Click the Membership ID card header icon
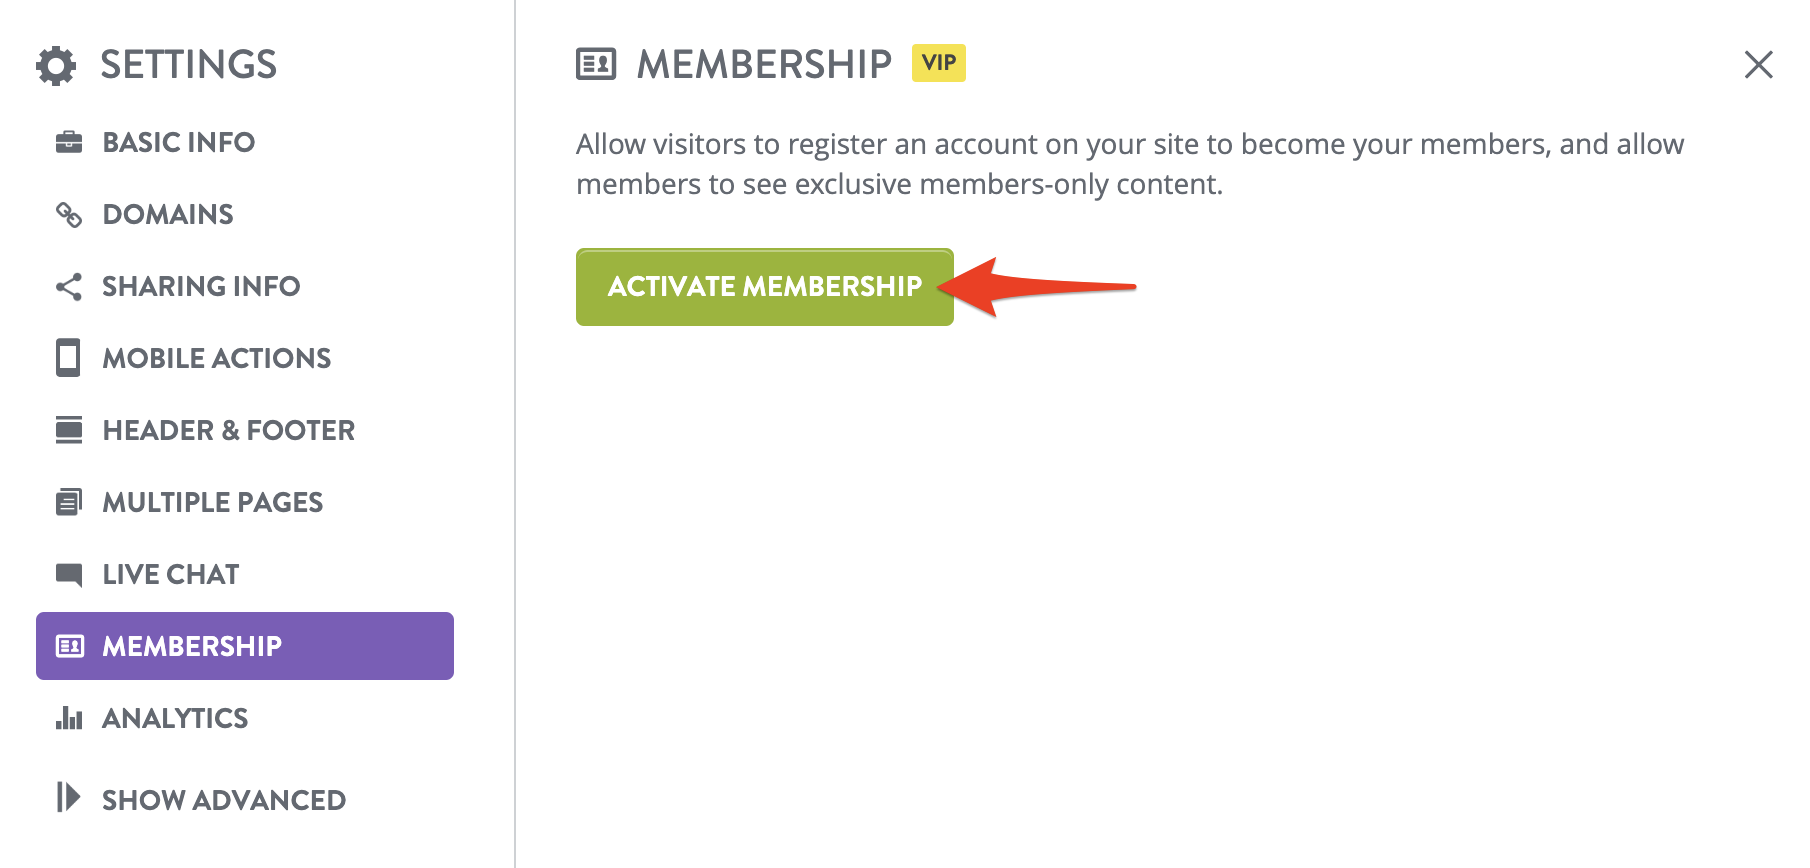Image resolution: width=1810 pixels, height=868 pixels. pyautogui.click(x=596, y=65)
